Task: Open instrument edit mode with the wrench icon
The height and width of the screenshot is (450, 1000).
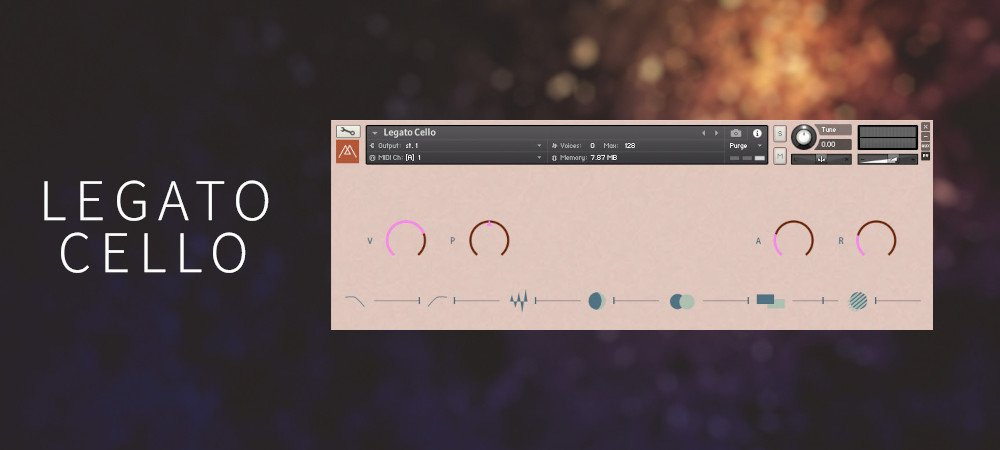Action: click(348, 131)
